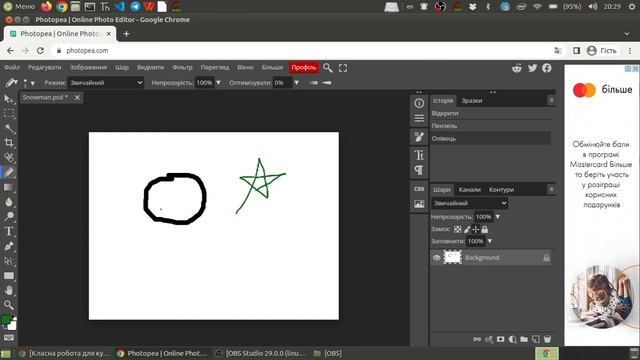Viewport: 640px width, 360px height.
Task: Open the Фільтр menu
Action: pos(182,67)
